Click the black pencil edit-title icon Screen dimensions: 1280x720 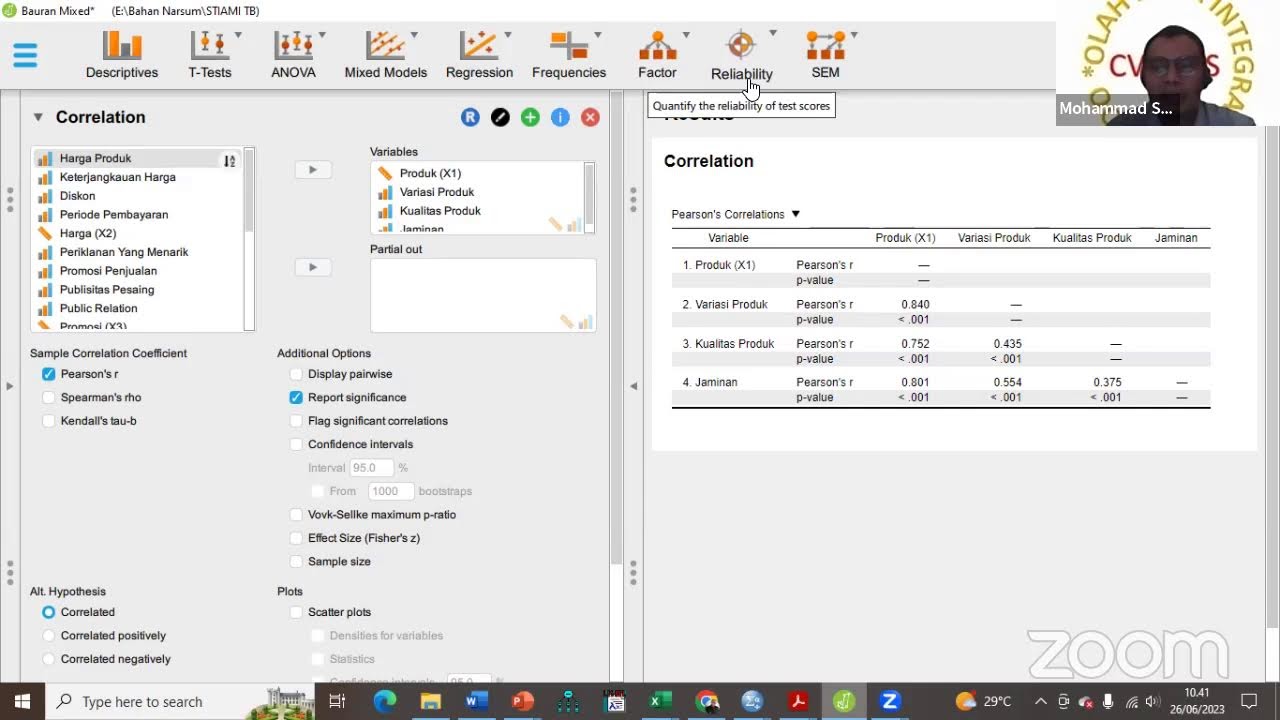click(500, 117)
